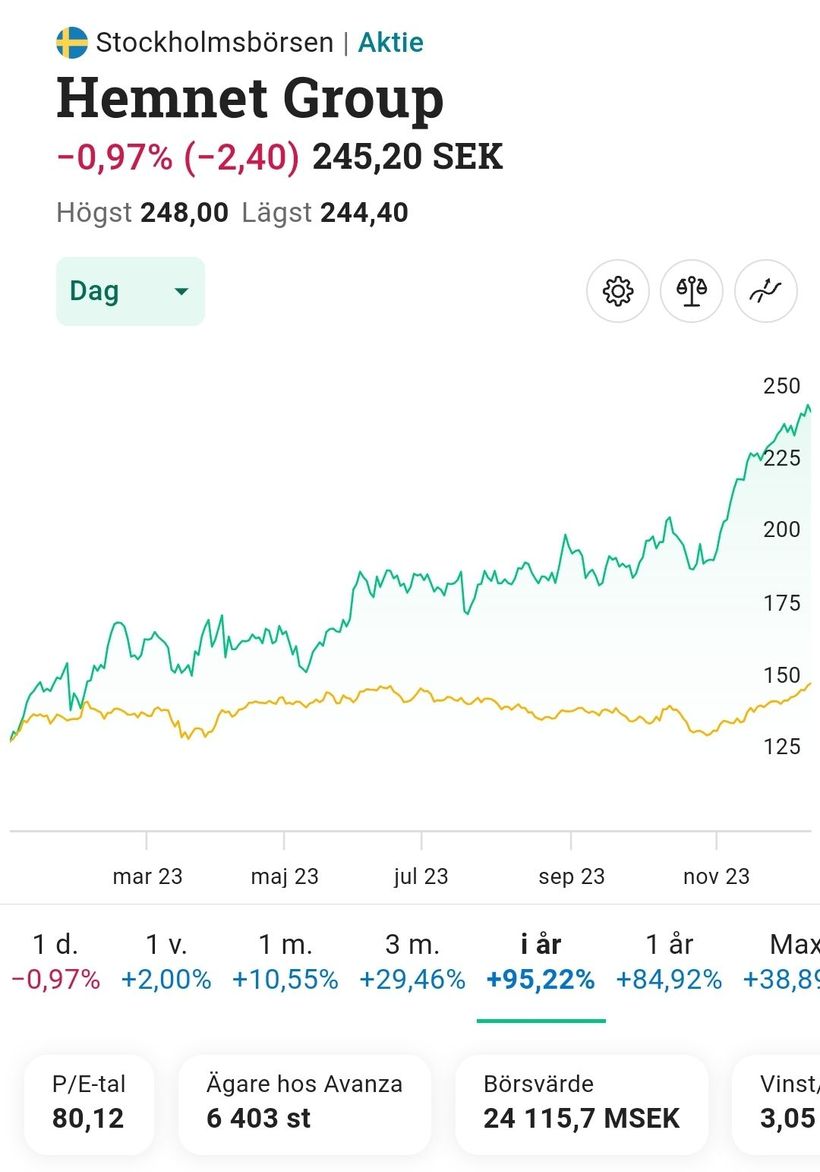Click the dropdown arrow next to Dag
This screenshot has width=820, height=1172.
click(181, 292)
